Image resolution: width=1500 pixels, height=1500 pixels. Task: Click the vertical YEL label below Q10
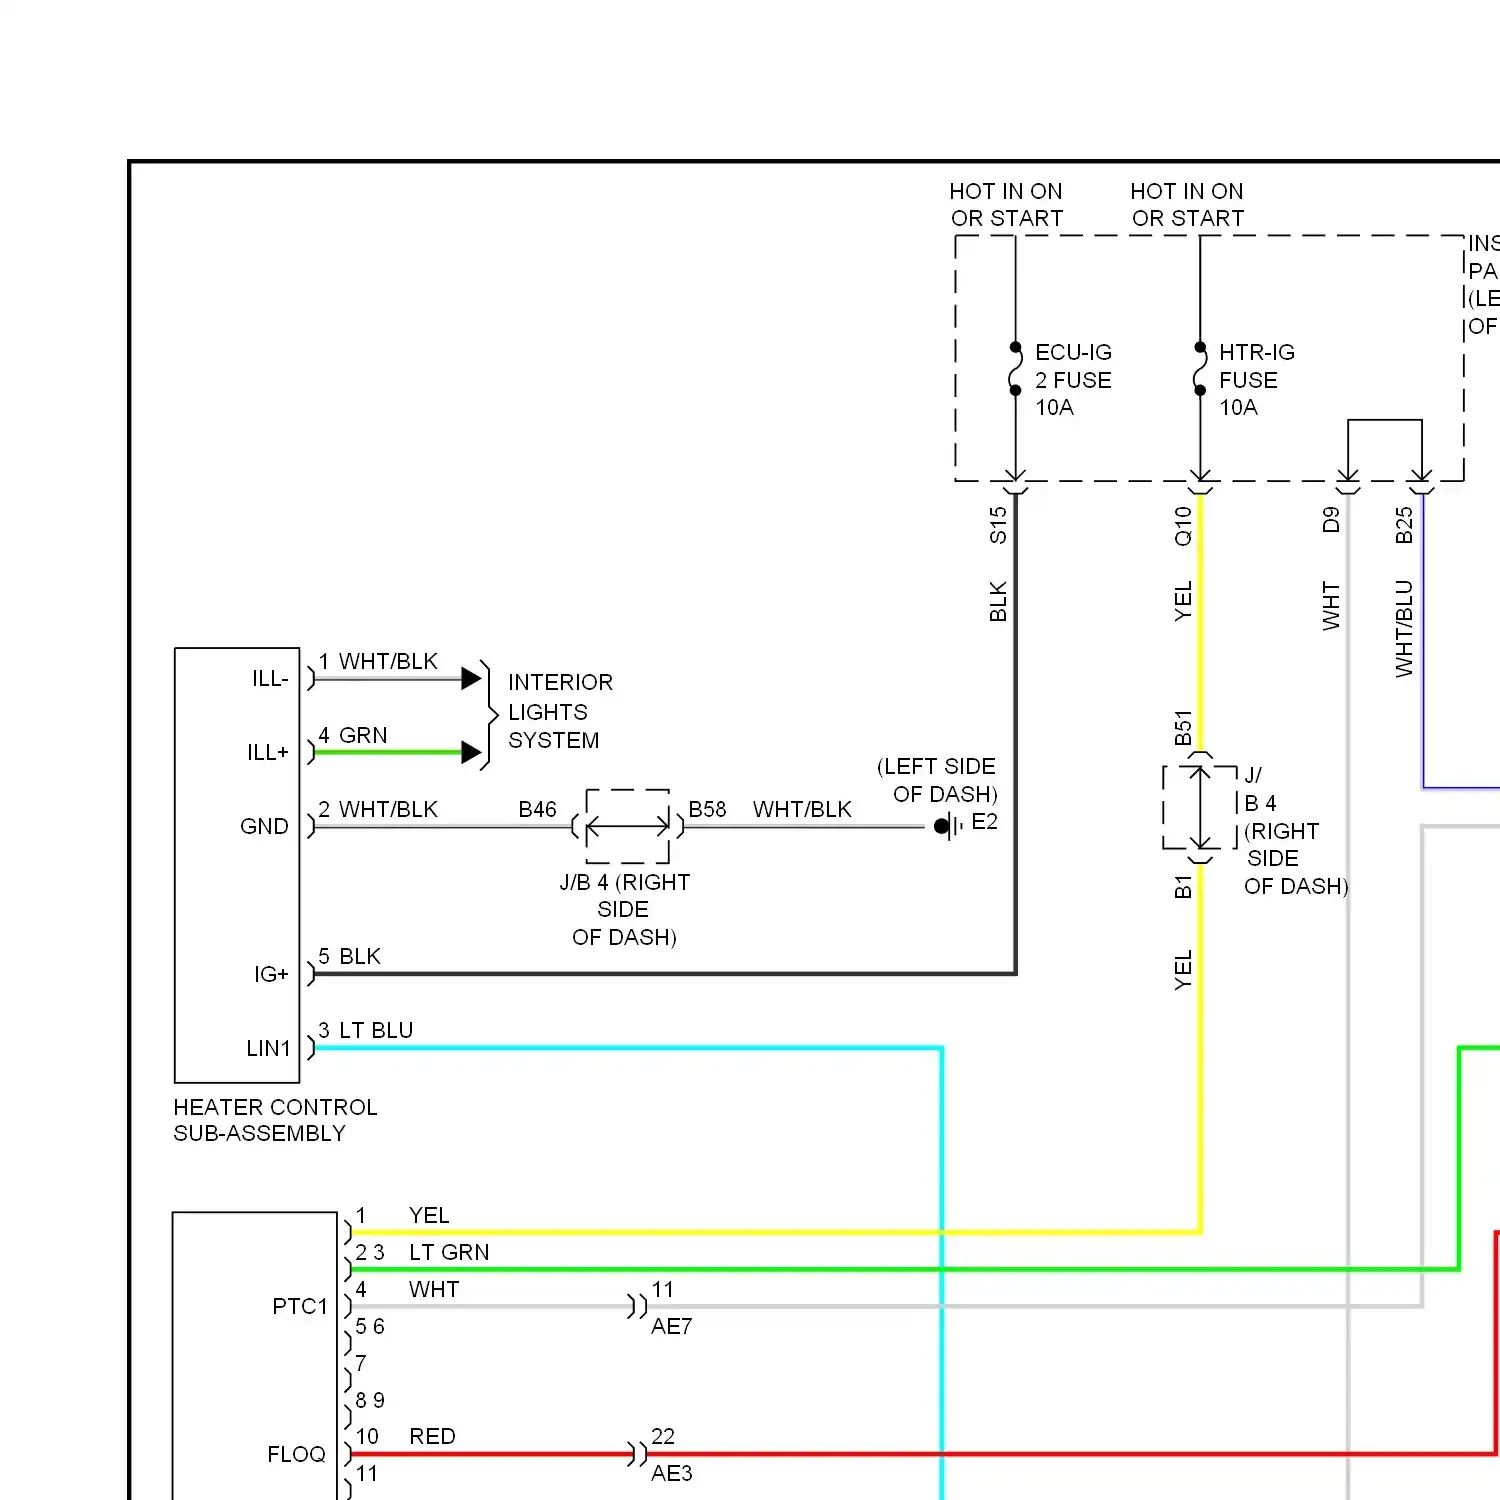coord(1183,601)
